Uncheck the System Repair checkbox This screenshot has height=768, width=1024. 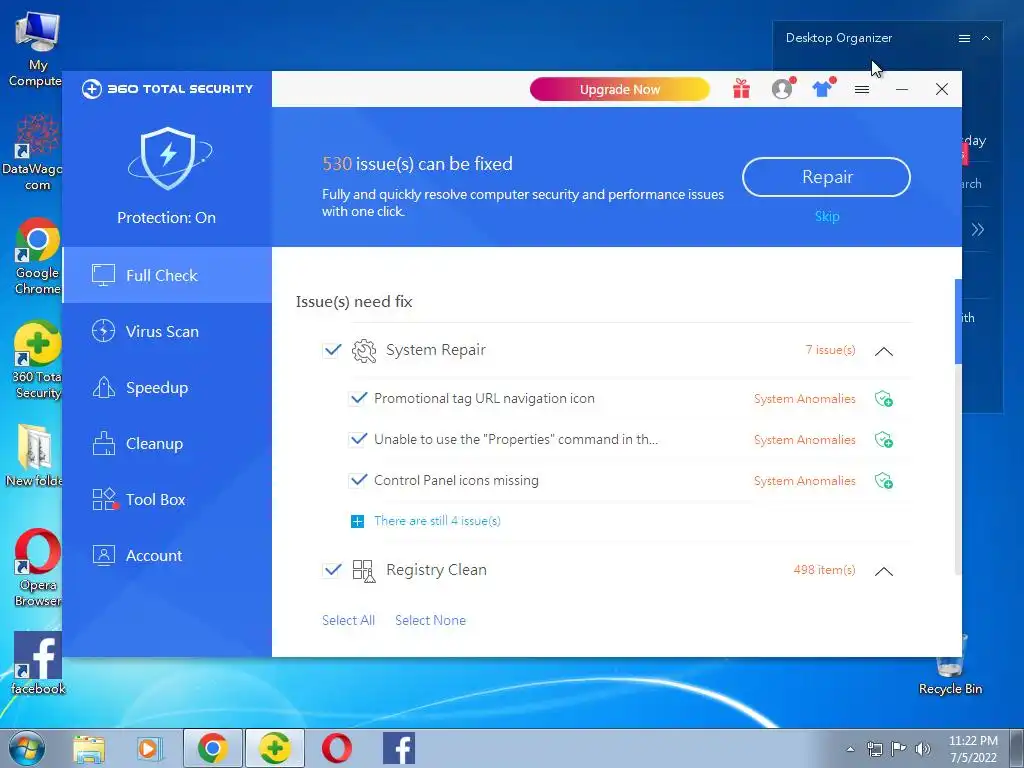point(332,351)
